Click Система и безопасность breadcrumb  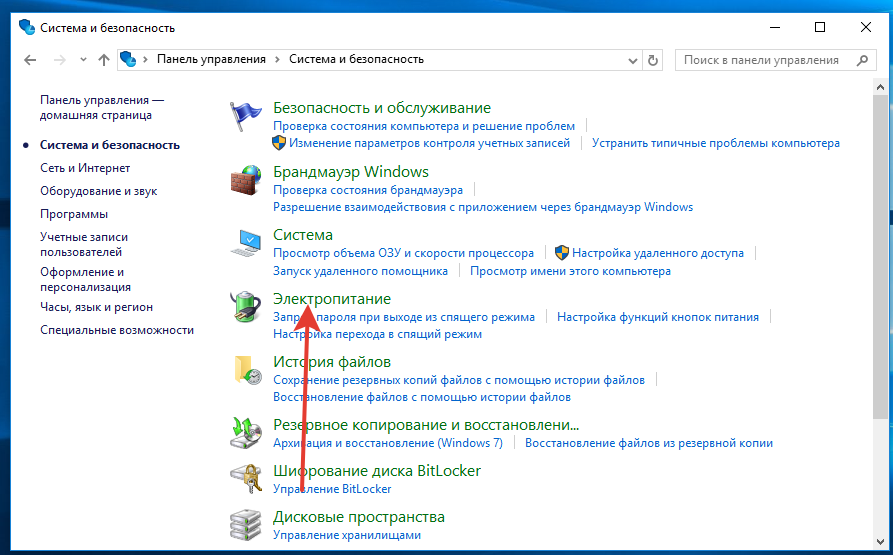click(357, 59)
